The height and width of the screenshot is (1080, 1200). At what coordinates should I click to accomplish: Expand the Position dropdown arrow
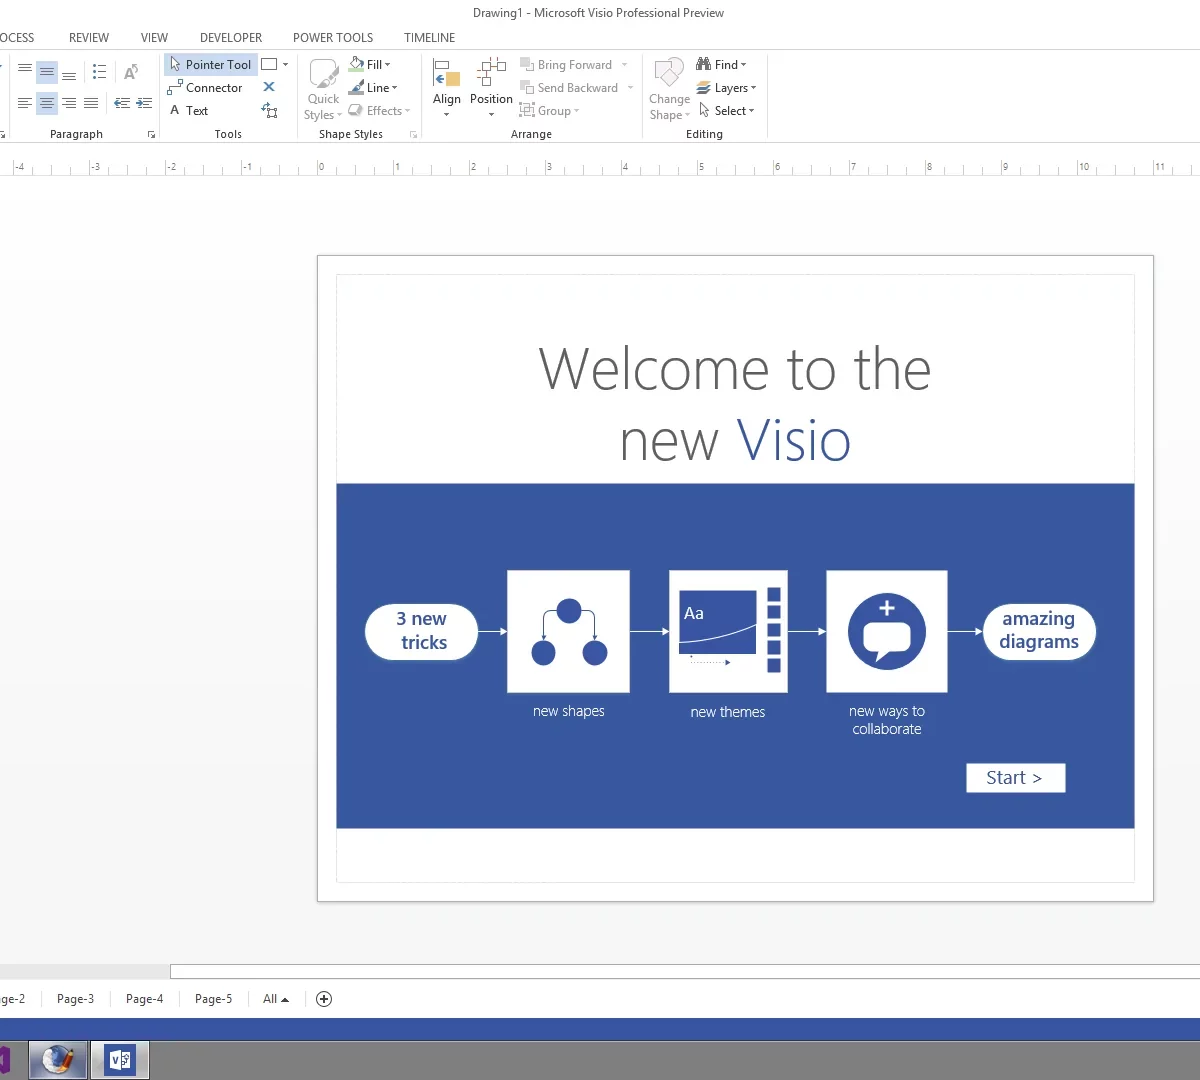(491, 115)
